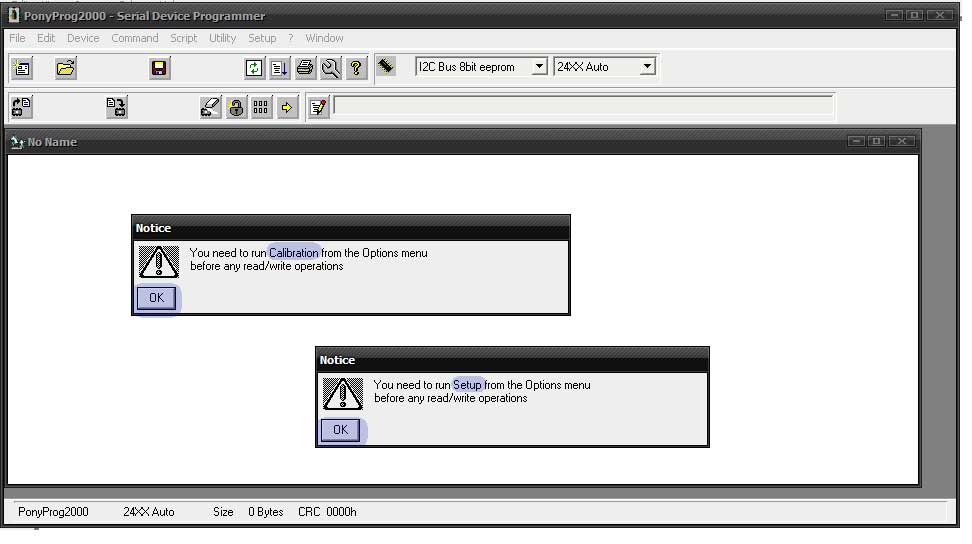
Task: Click status bar text '24XX Auto'
Action: (149, 512)
